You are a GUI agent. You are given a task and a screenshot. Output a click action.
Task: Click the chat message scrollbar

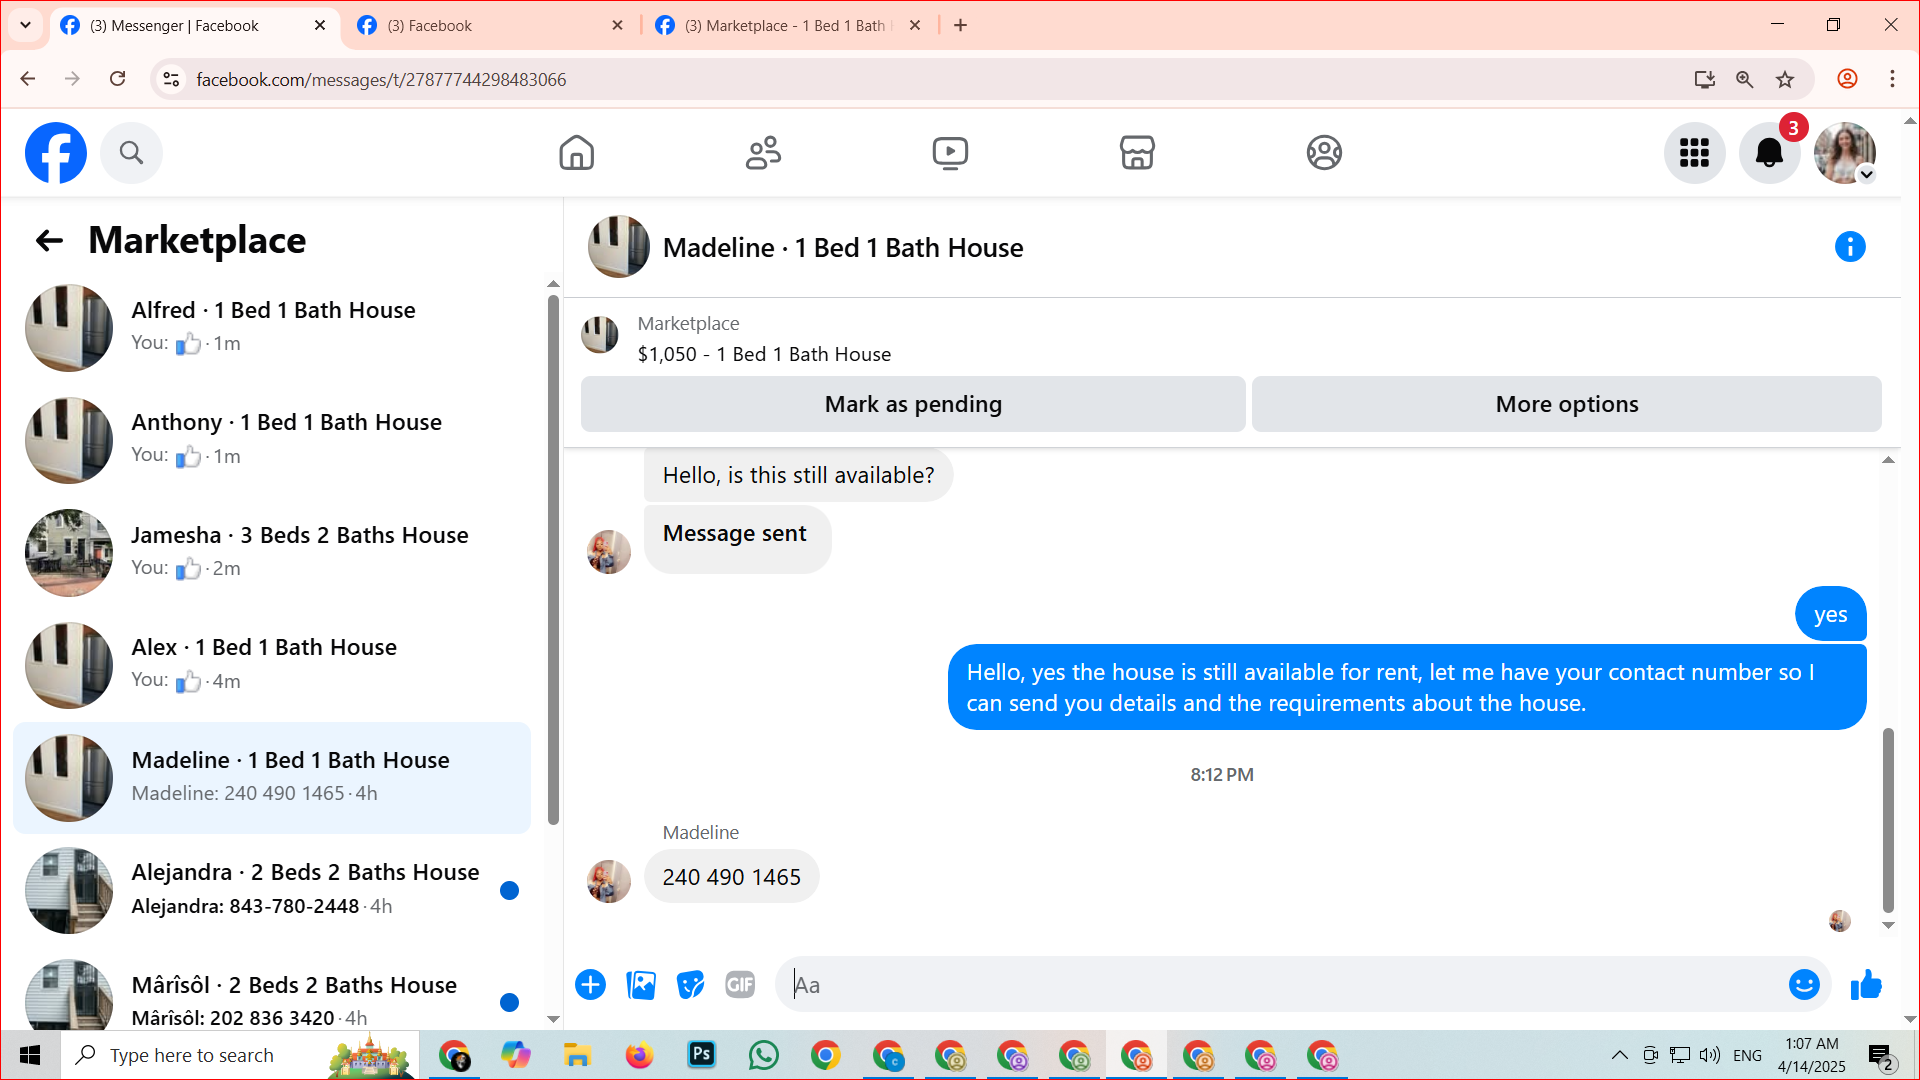[1888, 820]
